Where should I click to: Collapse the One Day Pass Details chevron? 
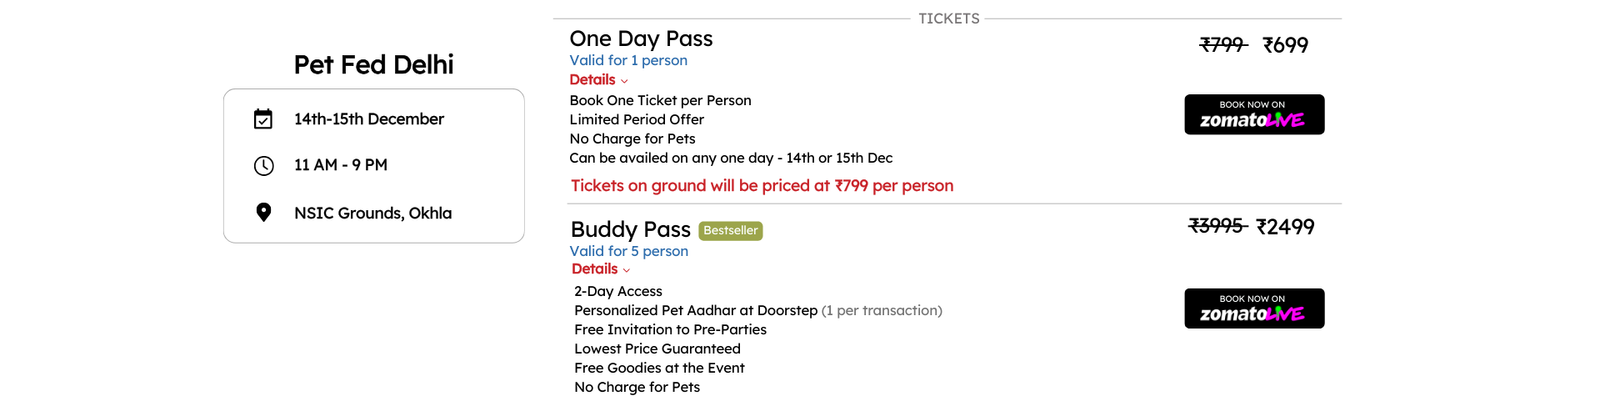pyautogui.click(x=624, y=81)
